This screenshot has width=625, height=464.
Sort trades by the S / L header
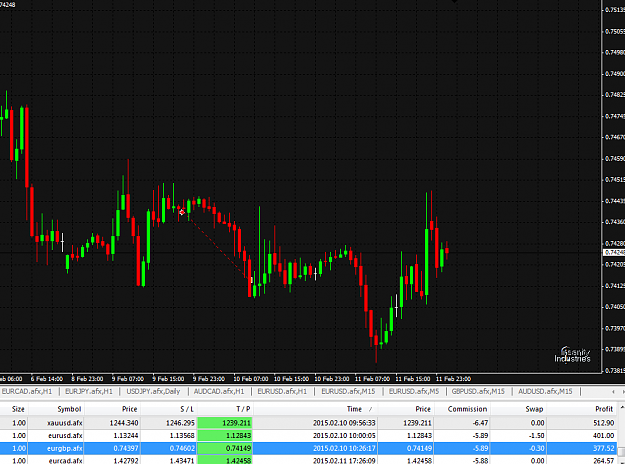pyautogui.click(x=187, y=409)
